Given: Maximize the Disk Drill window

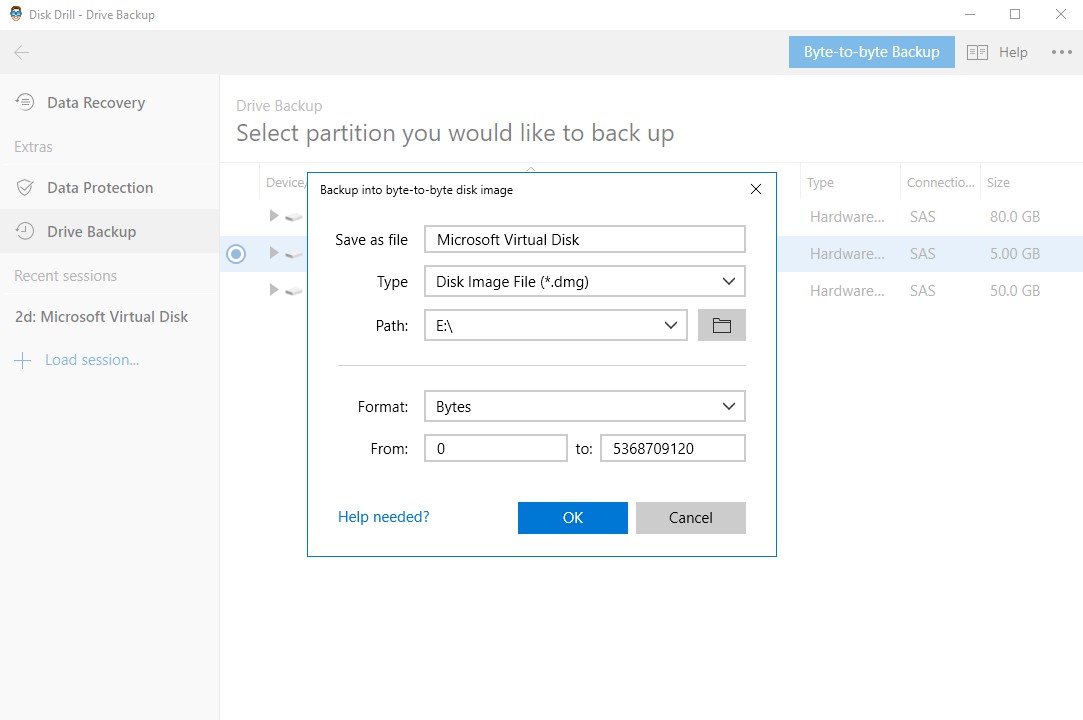Looking at the screenshot, I should 1015,14.
